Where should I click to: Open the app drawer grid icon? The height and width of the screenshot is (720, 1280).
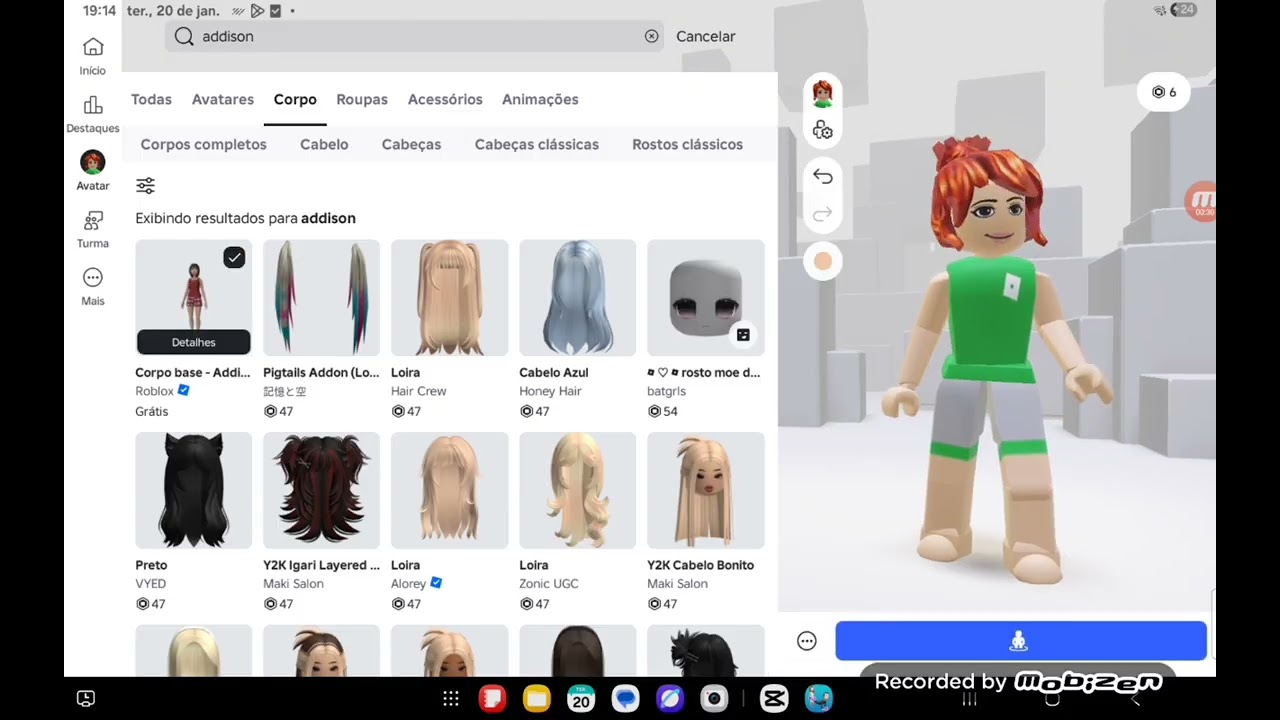click(451, 699)
